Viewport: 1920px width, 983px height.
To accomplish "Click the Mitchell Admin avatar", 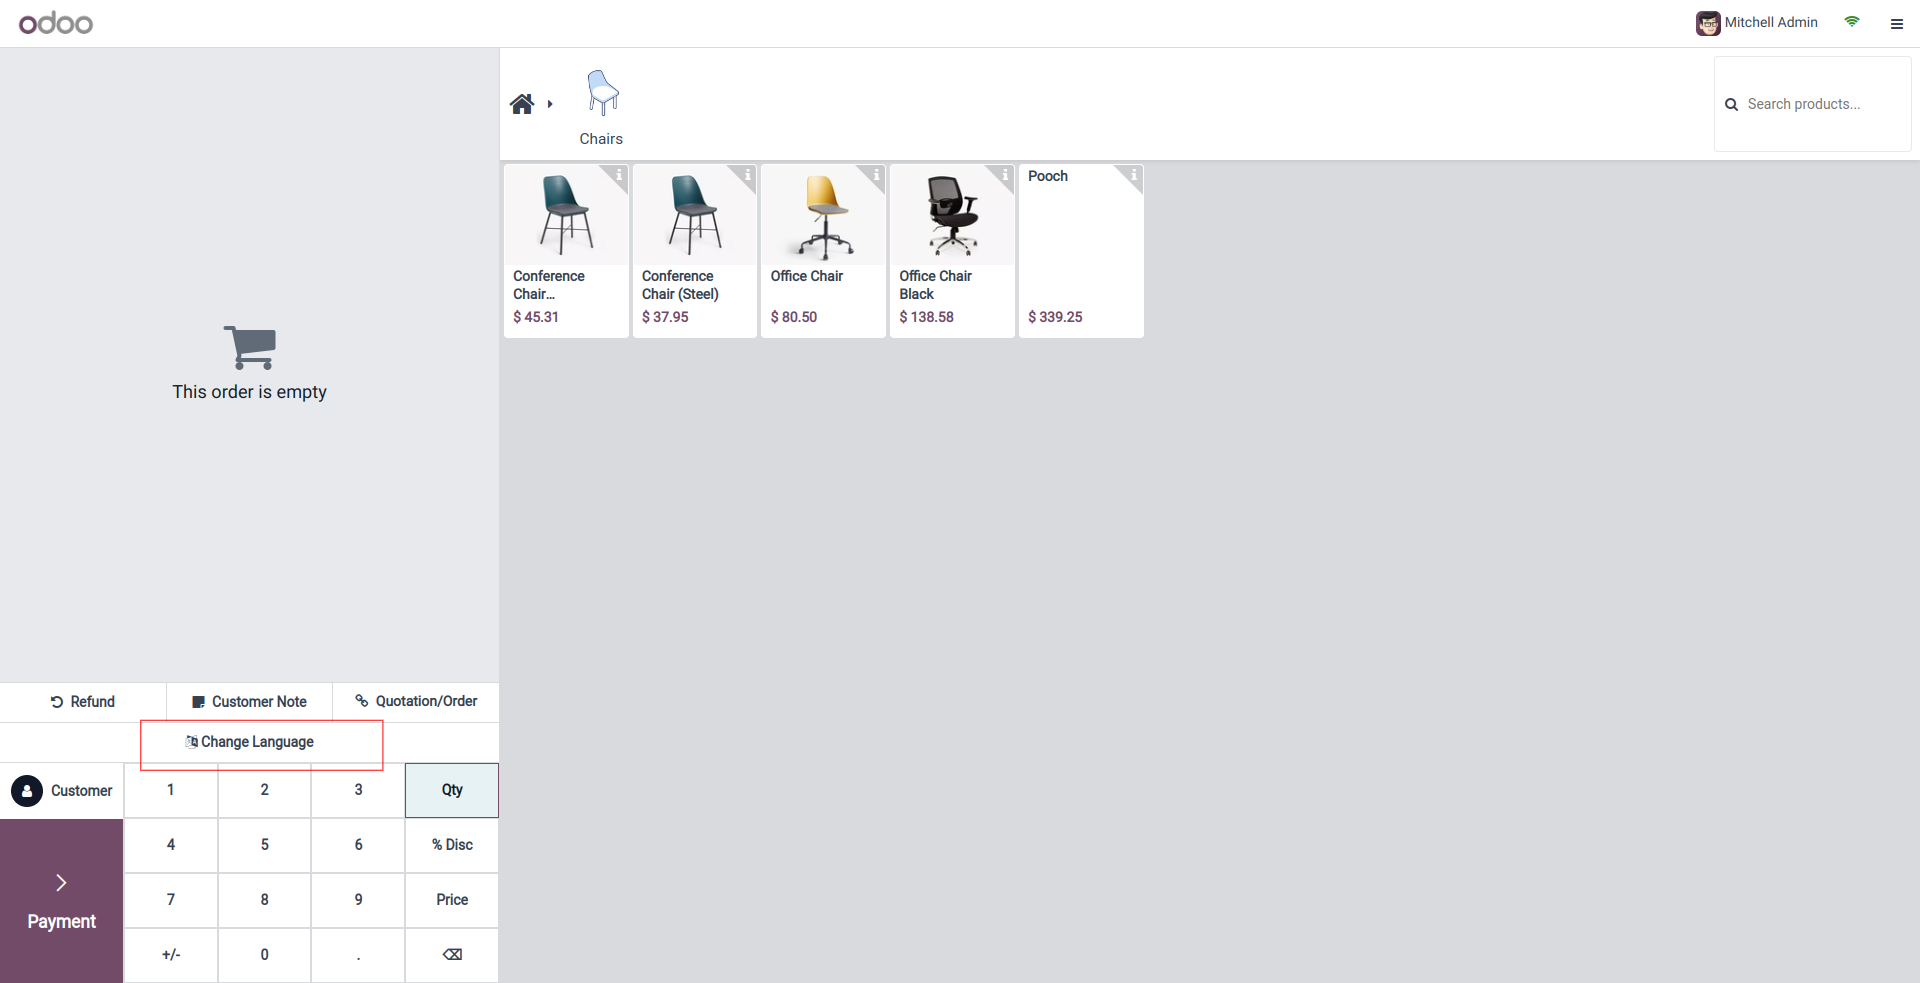I will [x=1708, y=23].
